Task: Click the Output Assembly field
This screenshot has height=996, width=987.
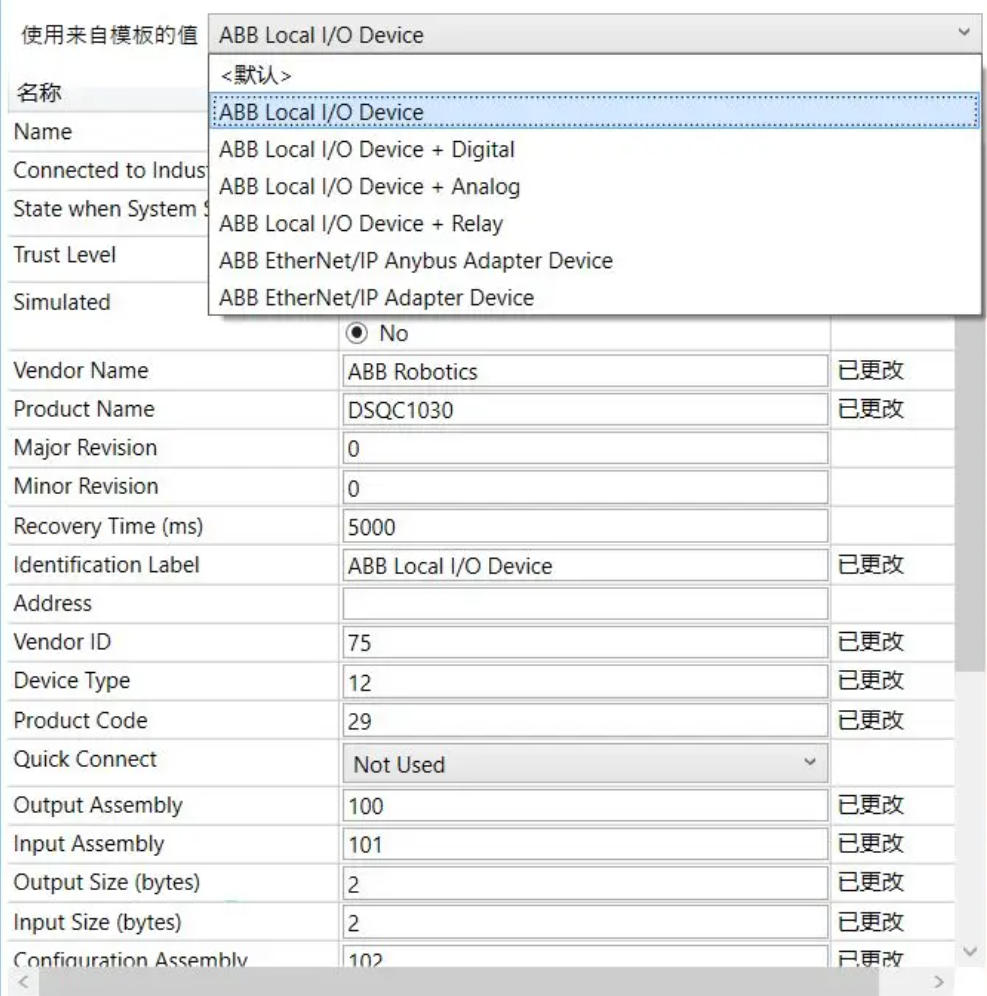Action: (584, 806)
